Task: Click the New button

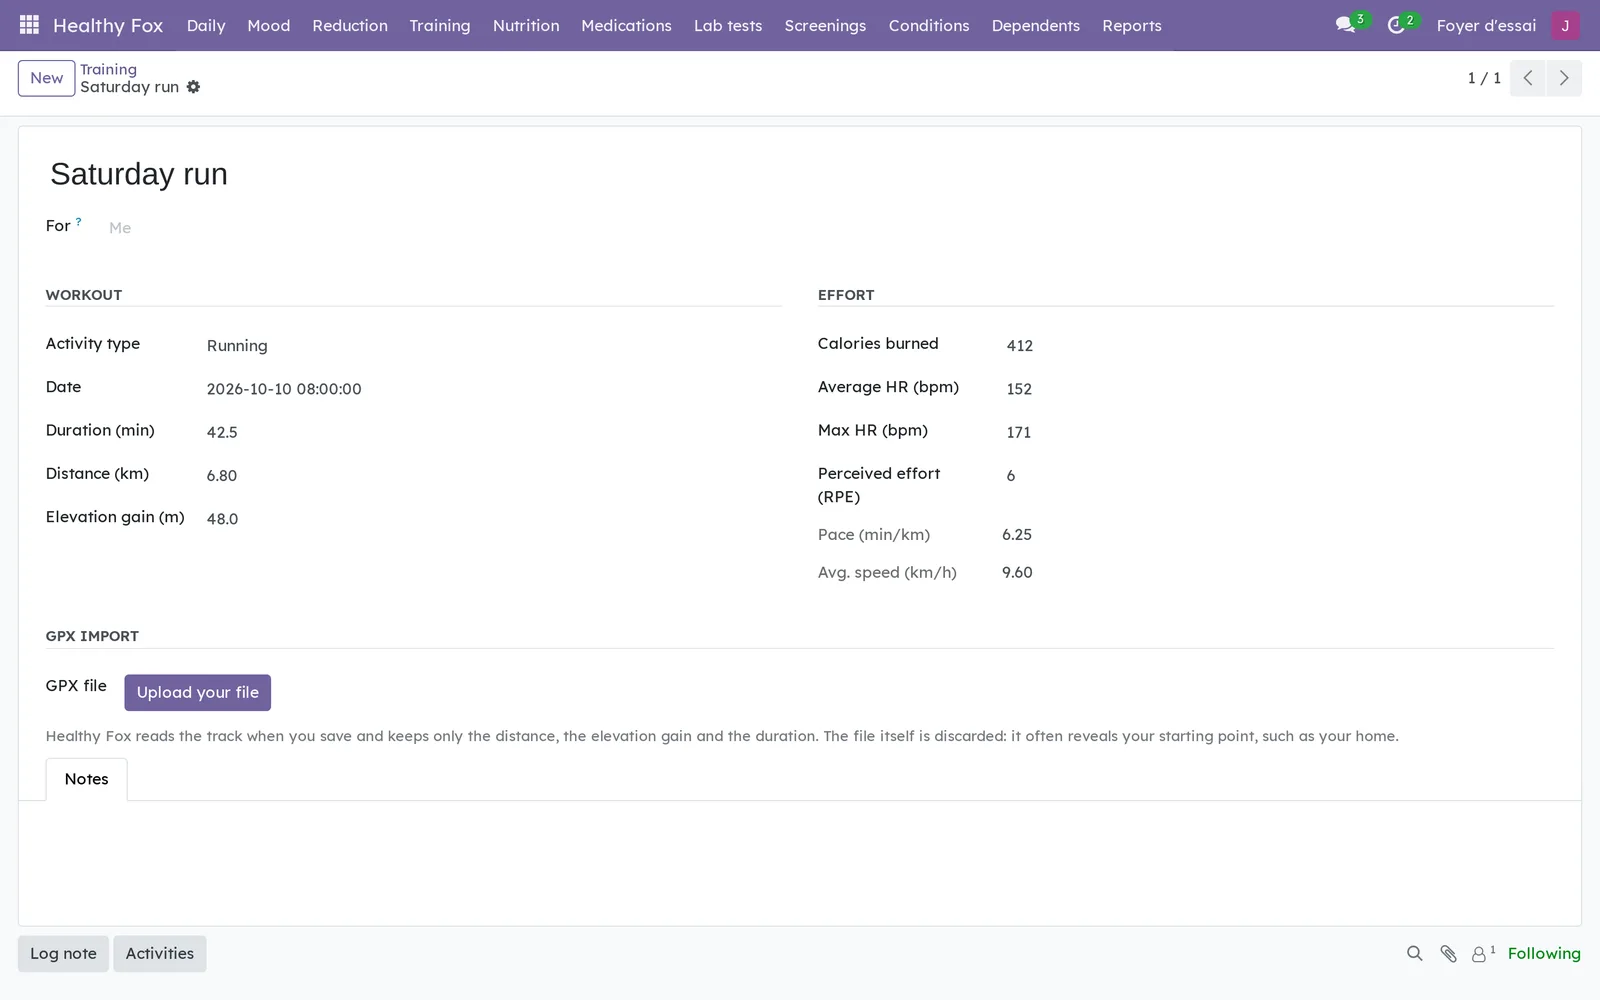Action: point(46,78)
